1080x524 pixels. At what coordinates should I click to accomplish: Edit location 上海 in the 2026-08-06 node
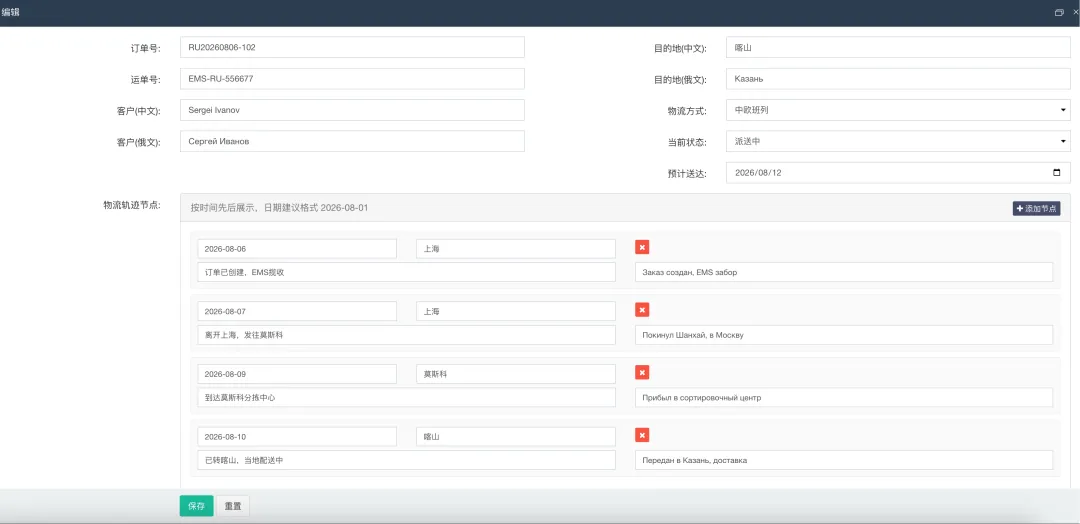point(516,249)
